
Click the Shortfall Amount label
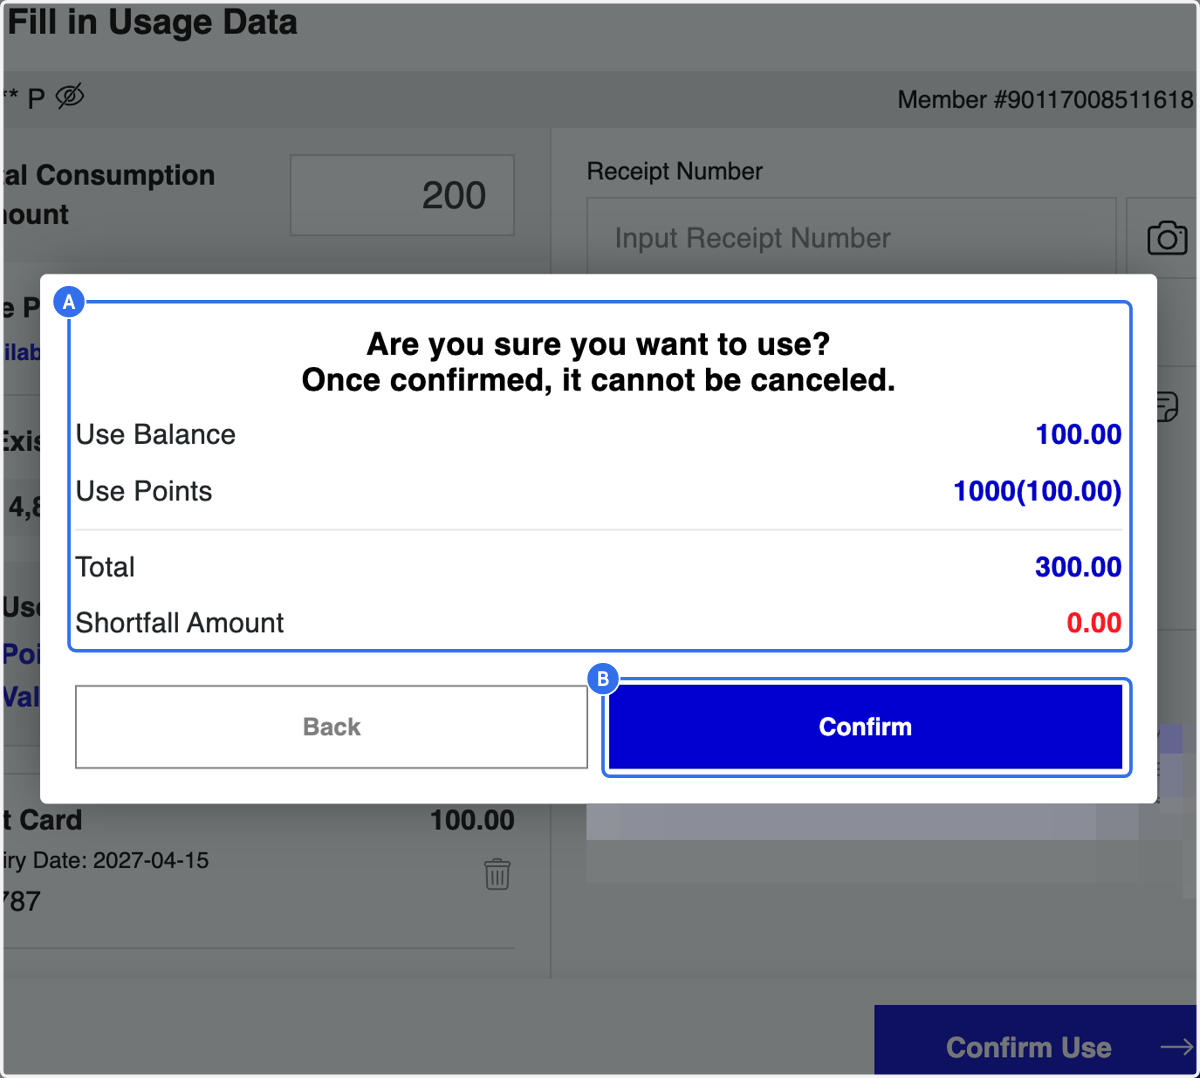pos(180,623)
